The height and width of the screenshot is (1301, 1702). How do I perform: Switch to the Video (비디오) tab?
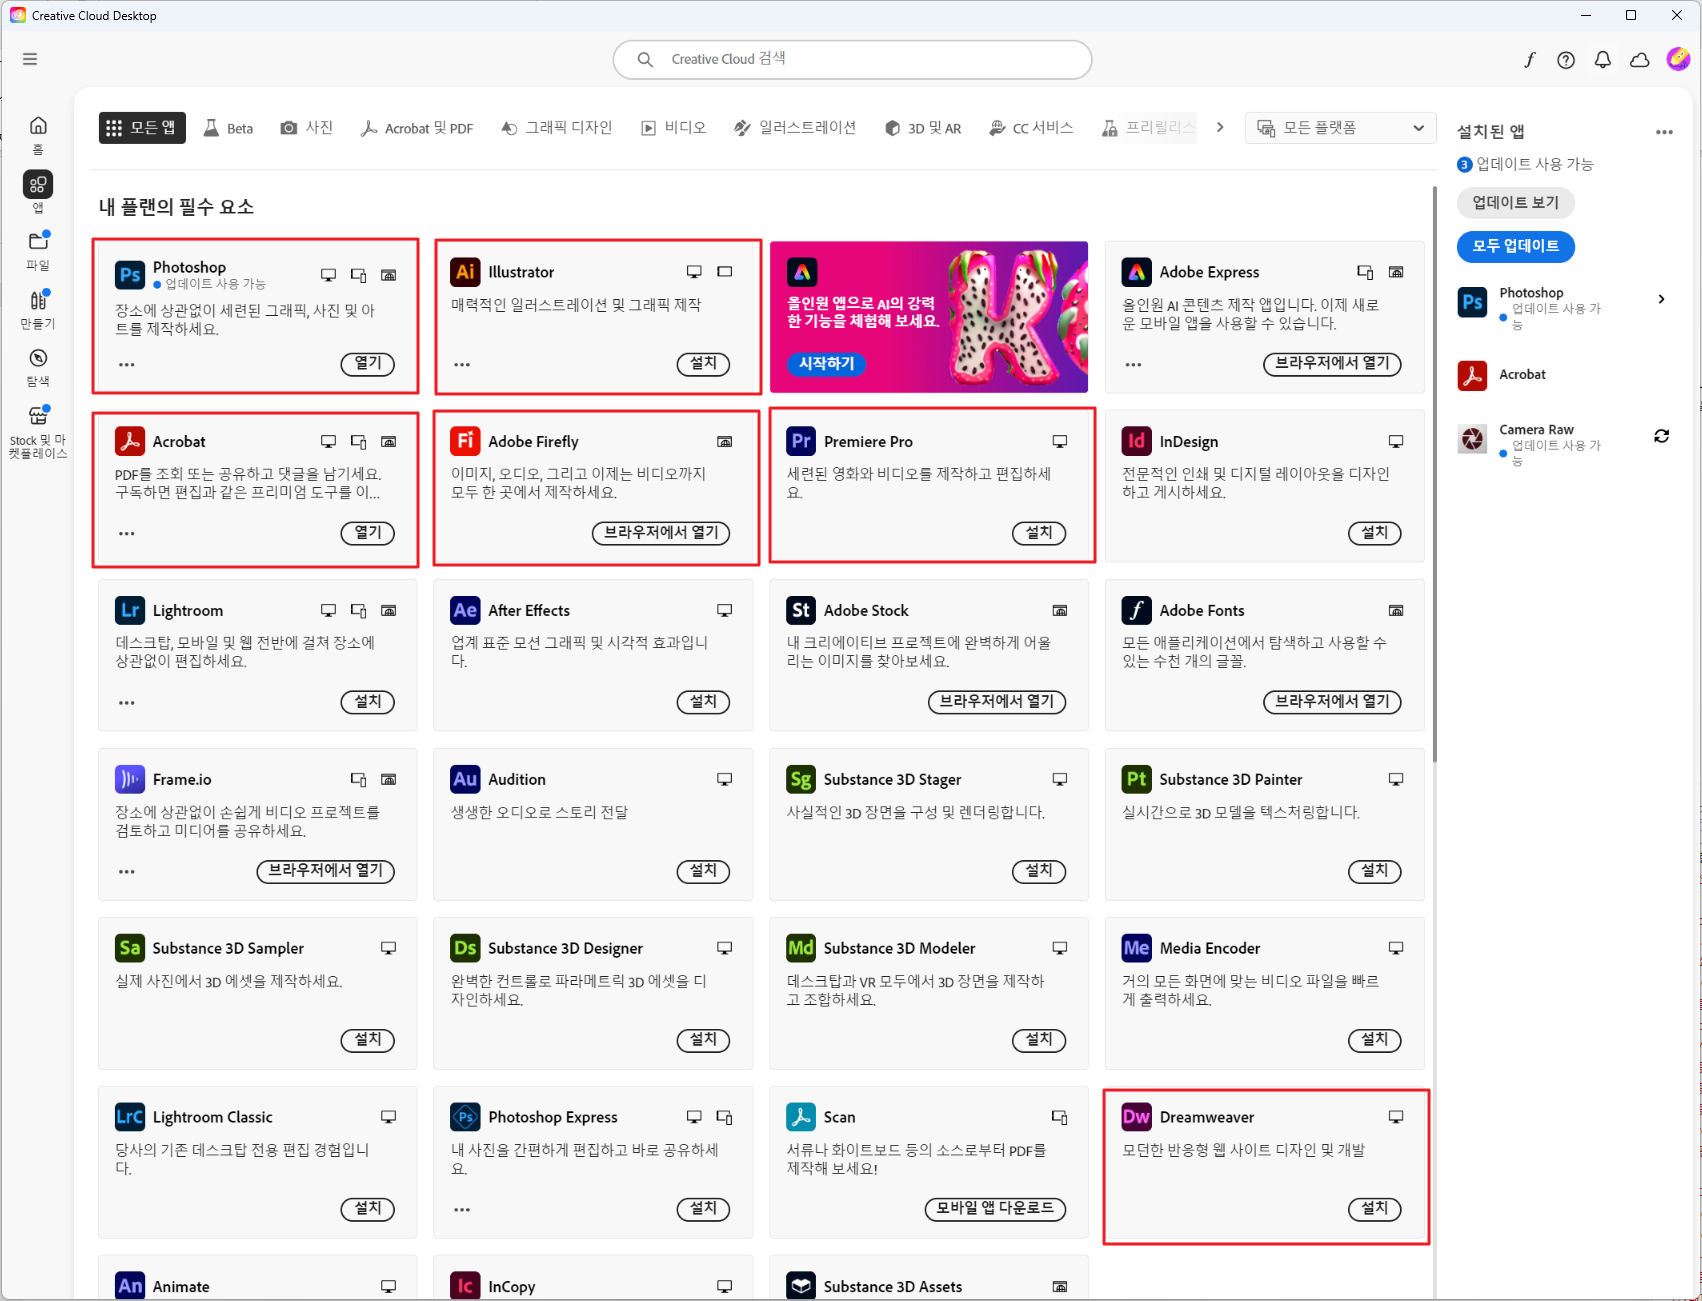coord(674,128)
